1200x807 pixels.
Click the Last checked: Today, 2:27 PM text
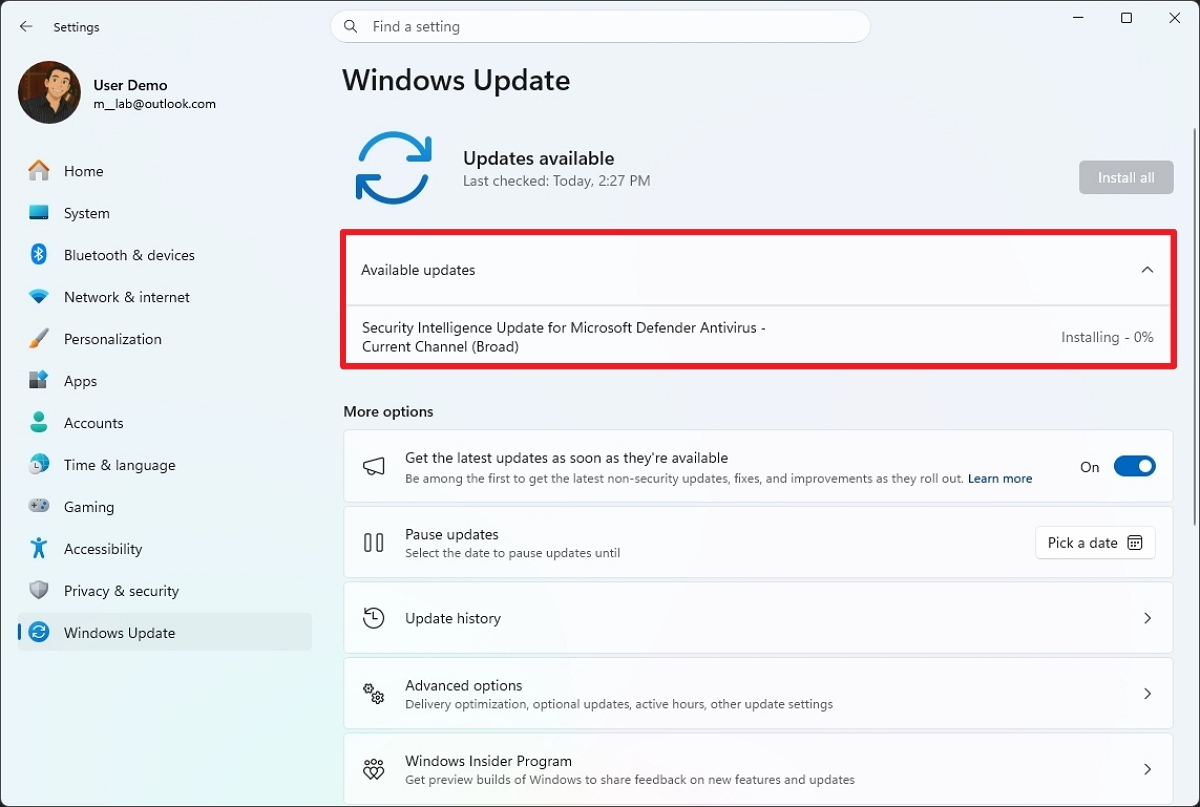click(557, 181)
